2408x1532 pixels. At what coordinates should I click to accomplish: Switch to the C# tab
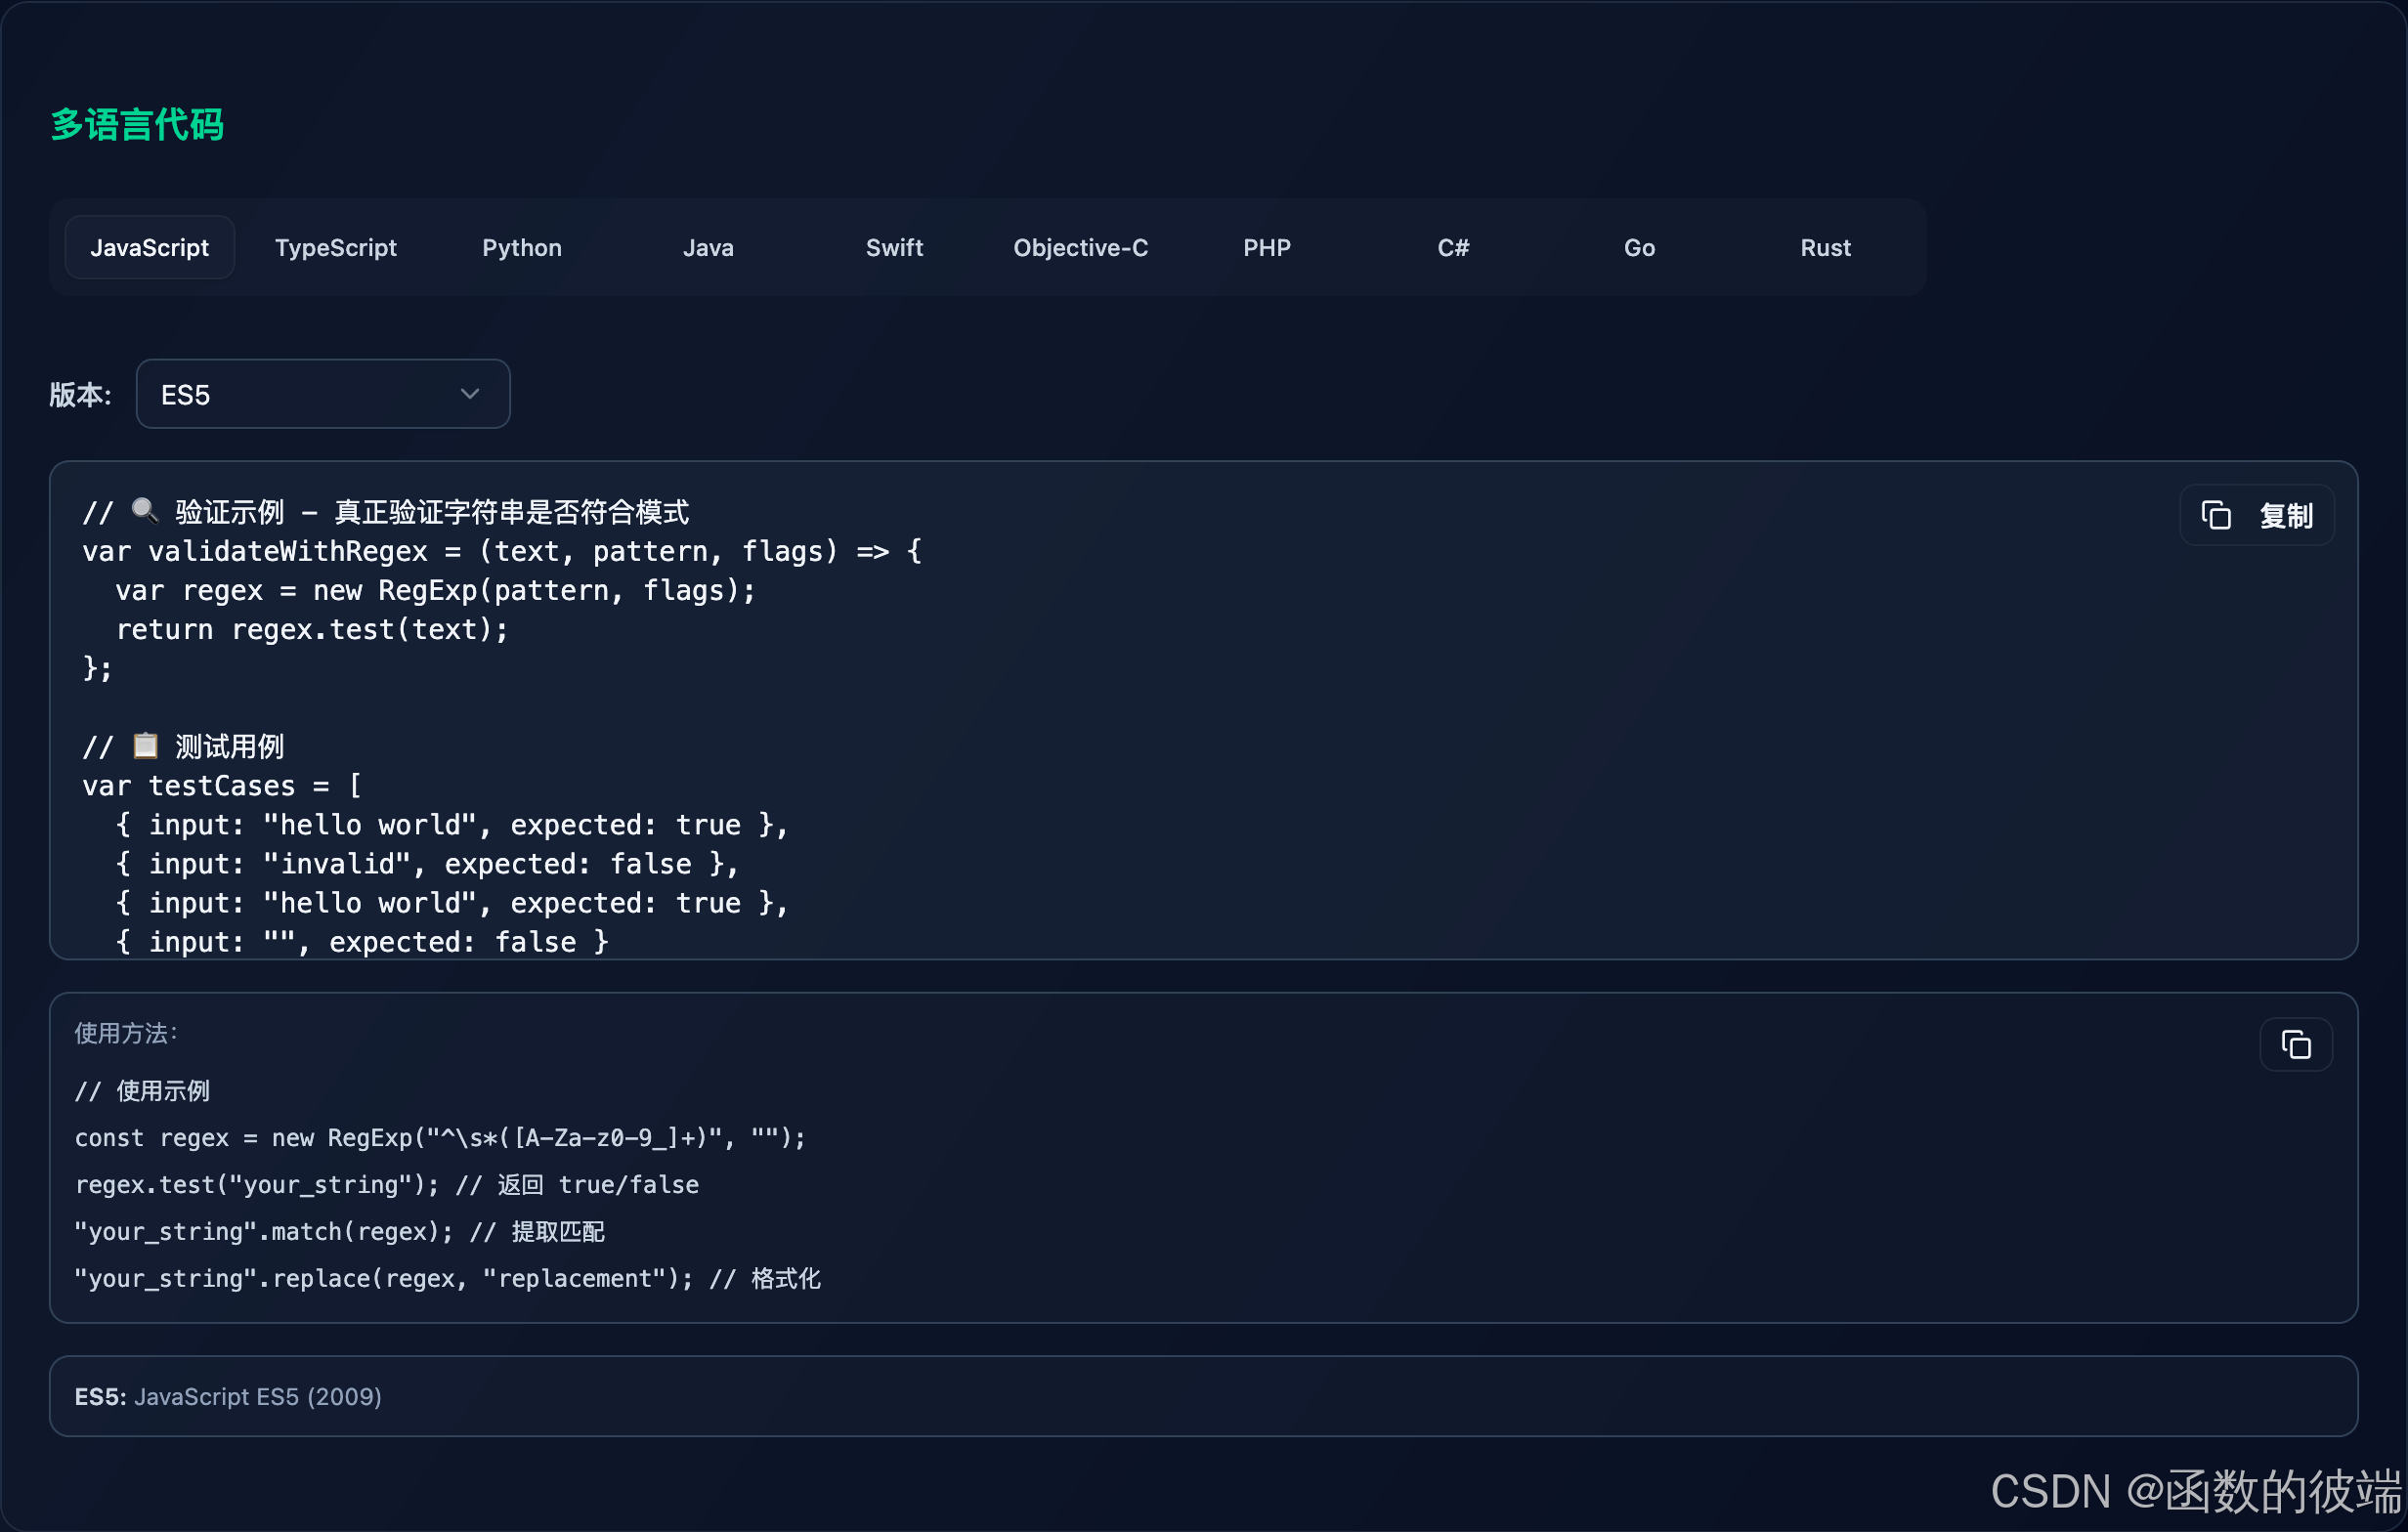(1452, 247)
